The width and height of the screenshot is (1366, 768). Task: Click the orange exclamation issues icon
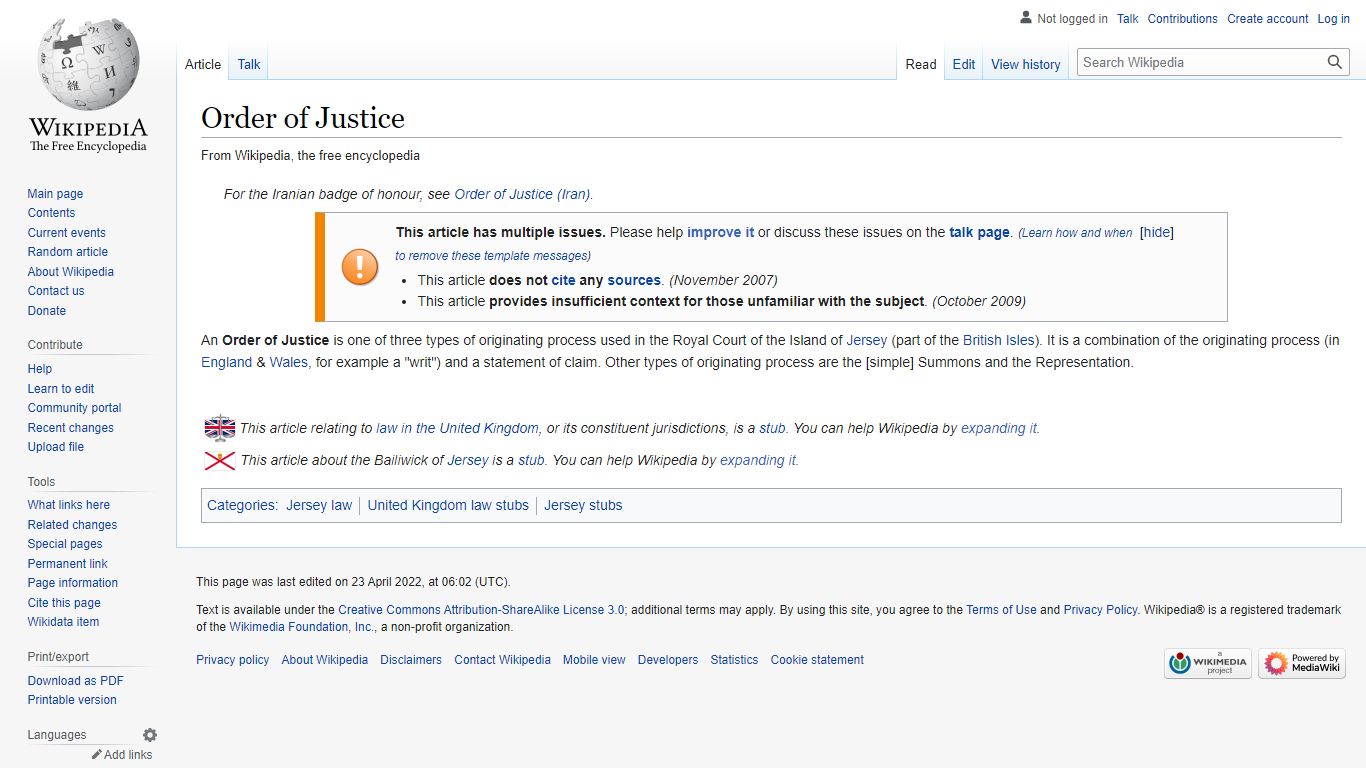(x=360, y=267)
